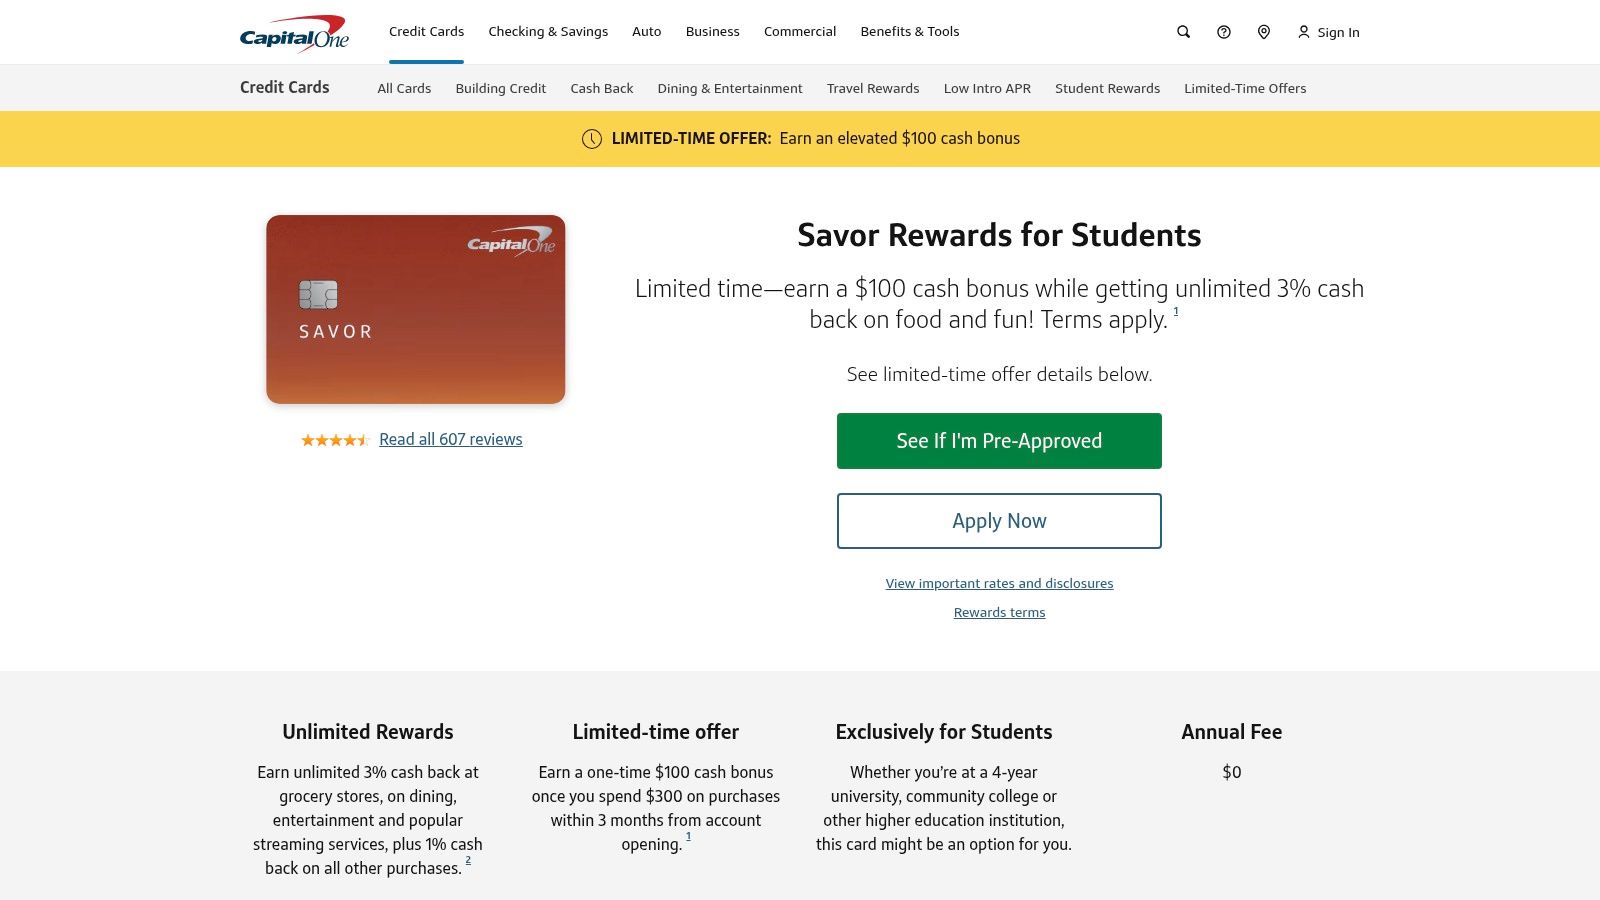Click the Savor card image
This screenshot has width=1600, height=900.
(416, 309)
